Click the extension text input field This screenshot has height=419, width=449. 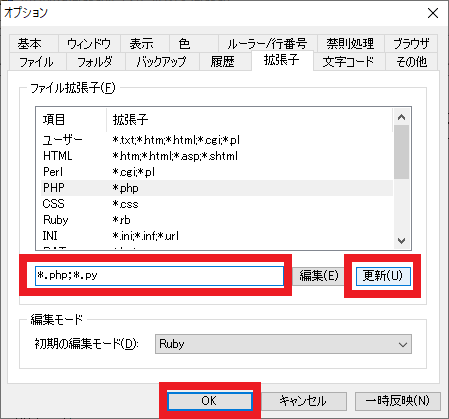coord(159,276)
